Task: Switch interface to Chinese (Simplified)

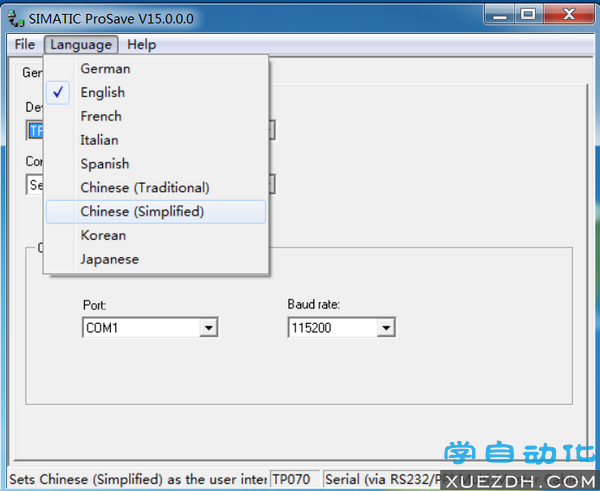Action: click(x=156, y=212)
